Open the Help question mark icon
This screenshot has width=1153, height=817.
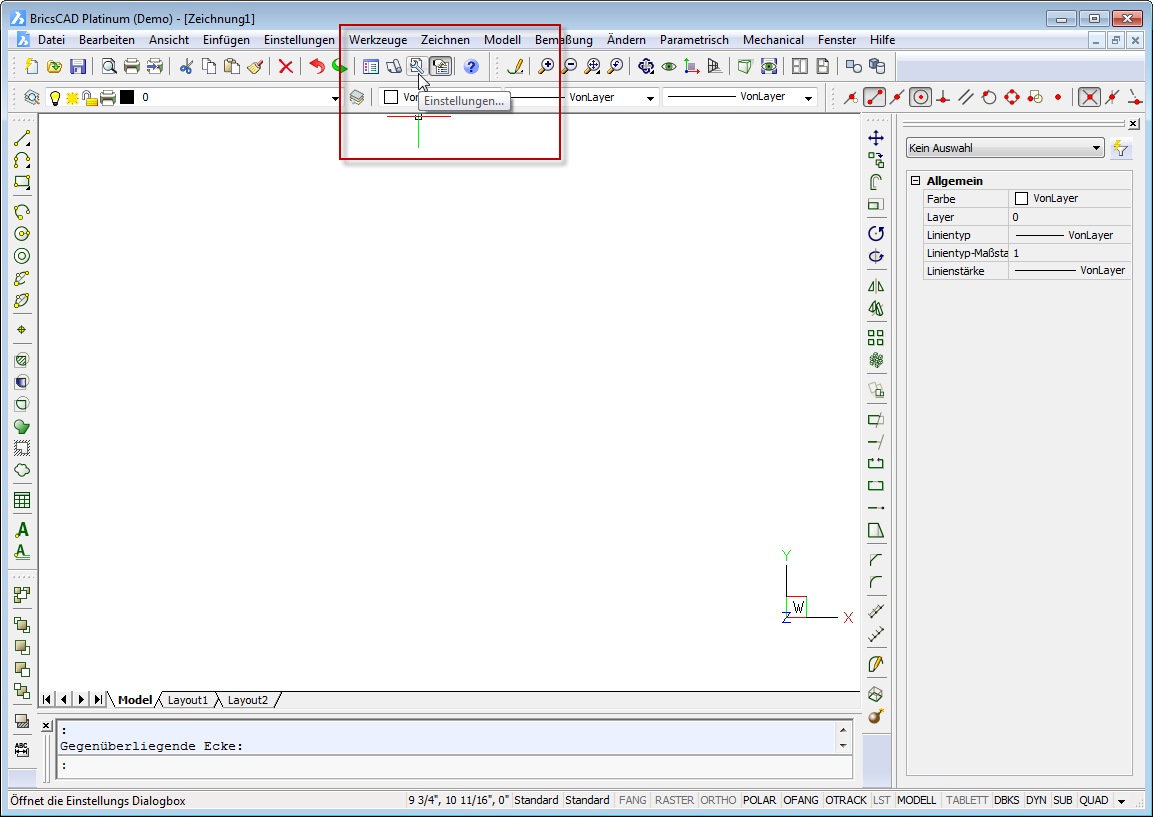(471, 67)
